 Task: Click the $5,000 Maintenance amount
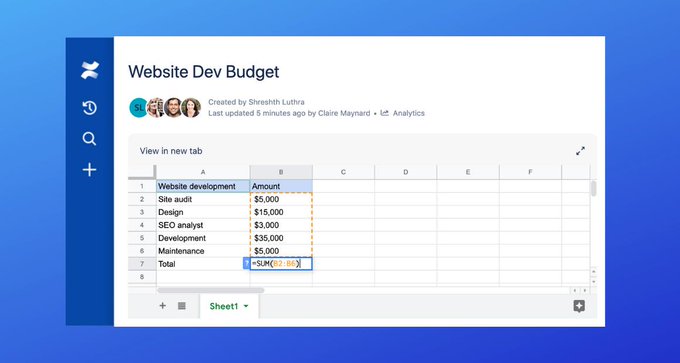281,251
